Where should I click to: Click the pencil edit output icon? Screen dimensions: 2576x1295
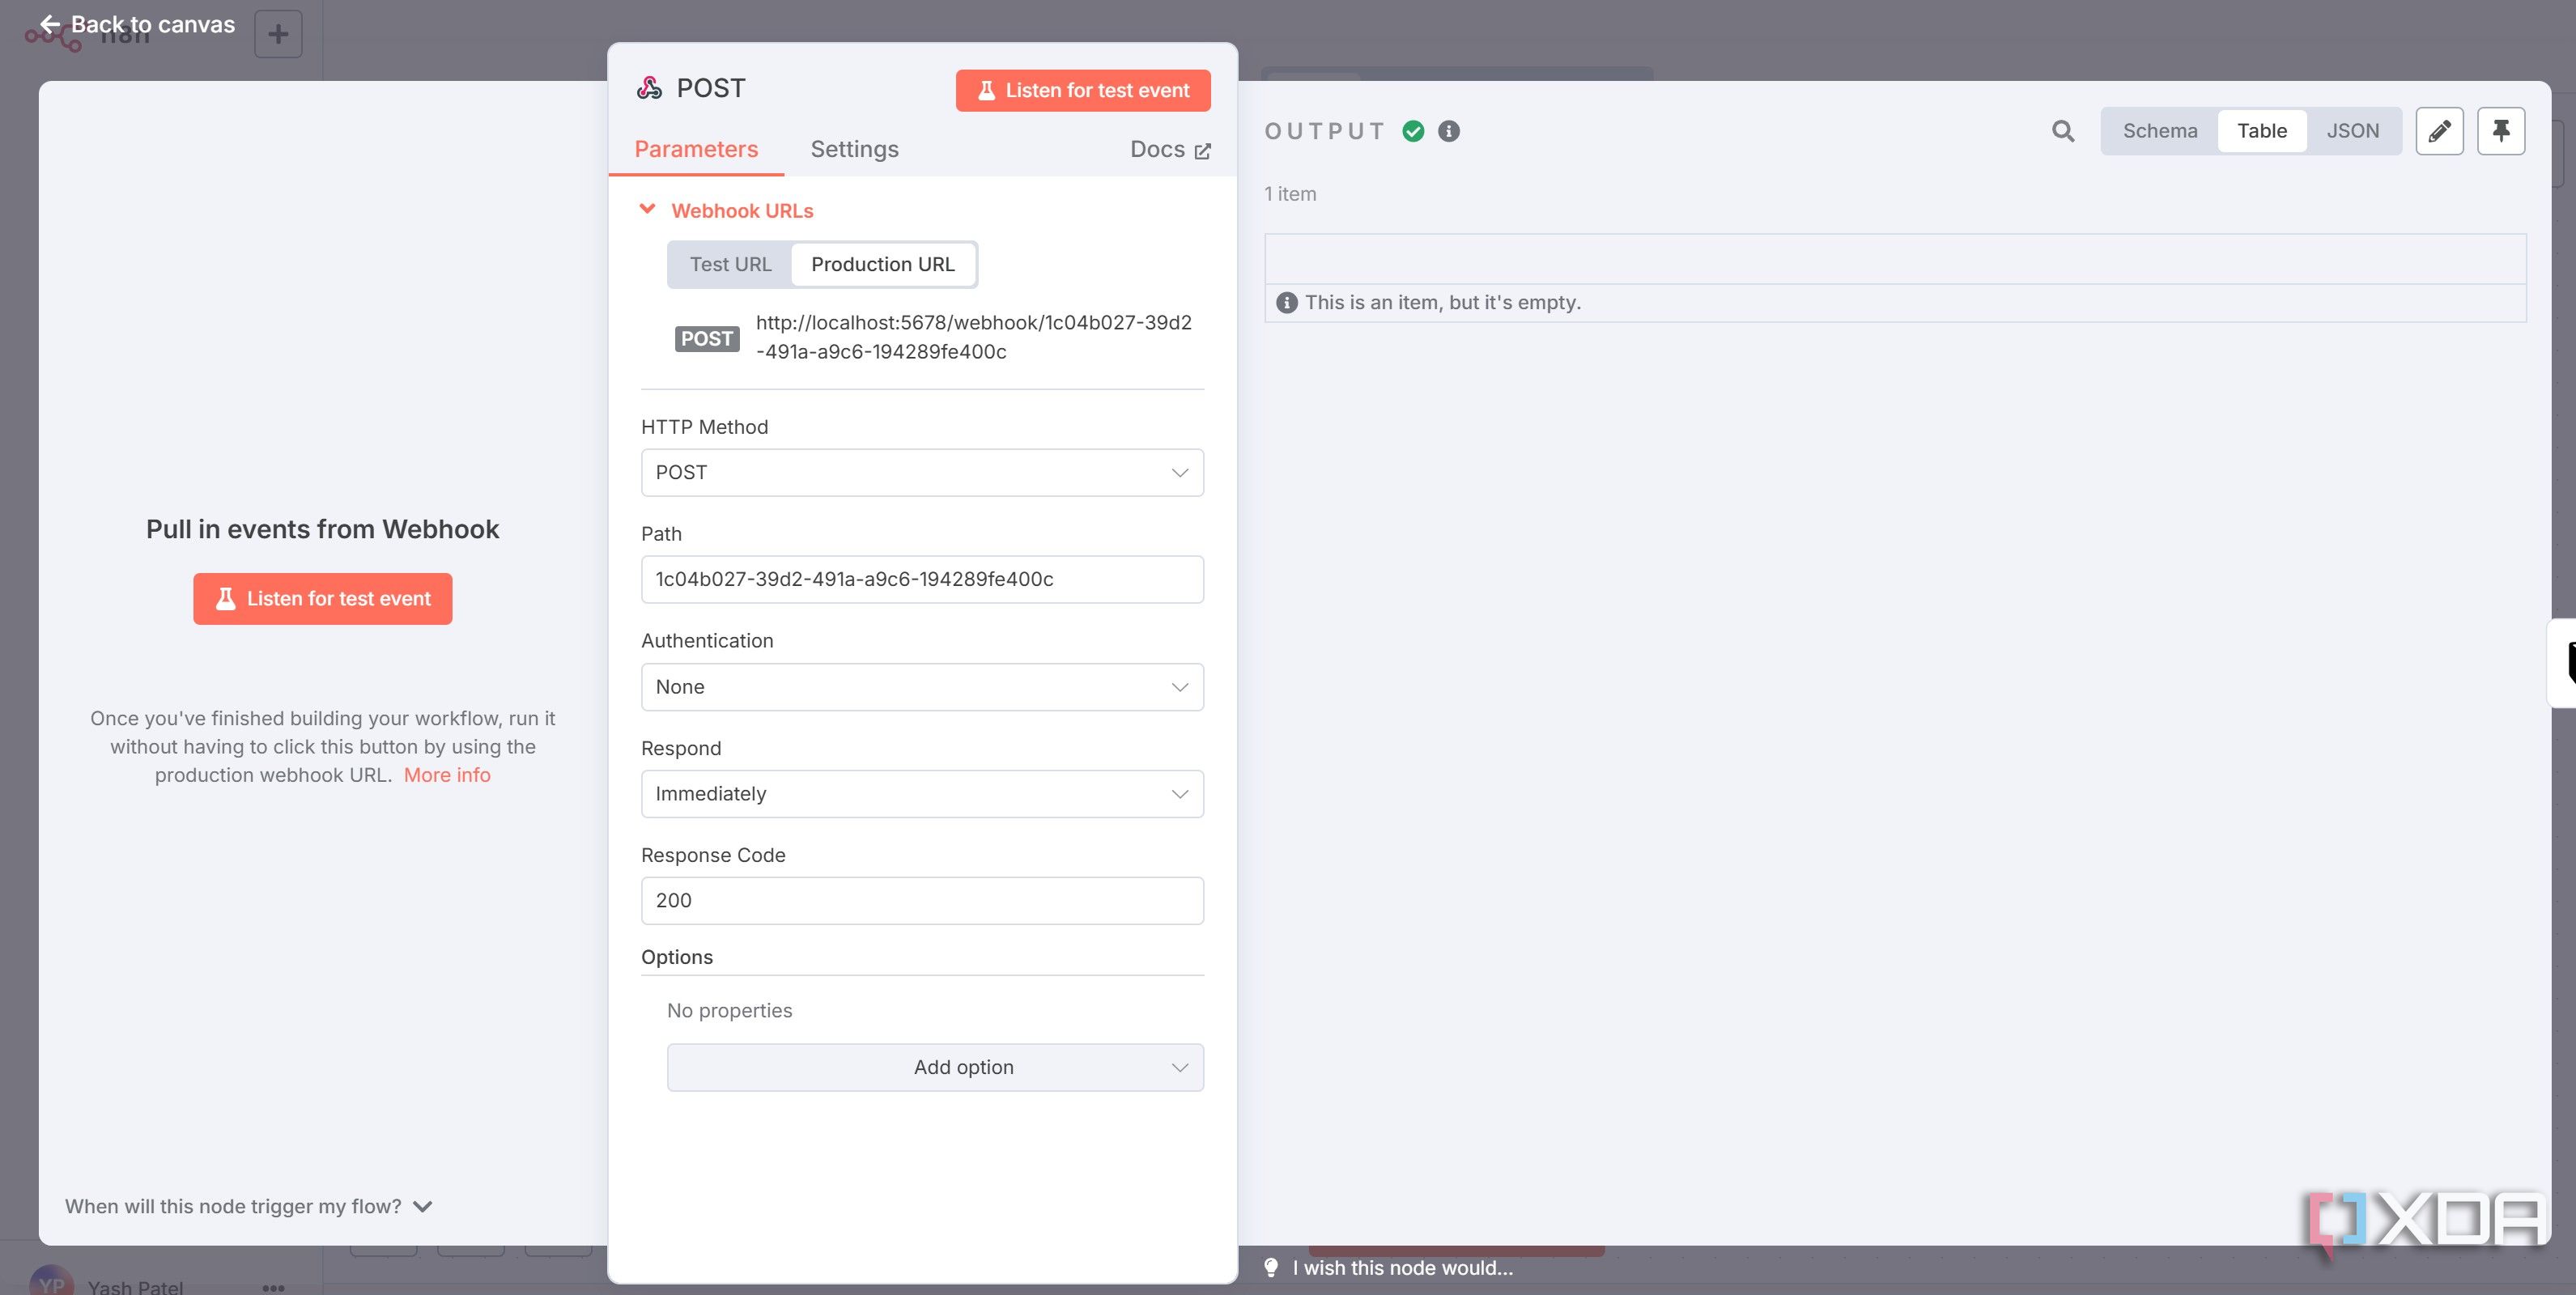pos(2439,131)
